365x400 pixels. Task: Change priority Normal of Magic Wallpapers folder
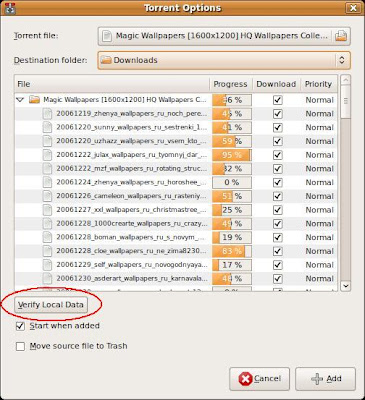pos(319,100)
